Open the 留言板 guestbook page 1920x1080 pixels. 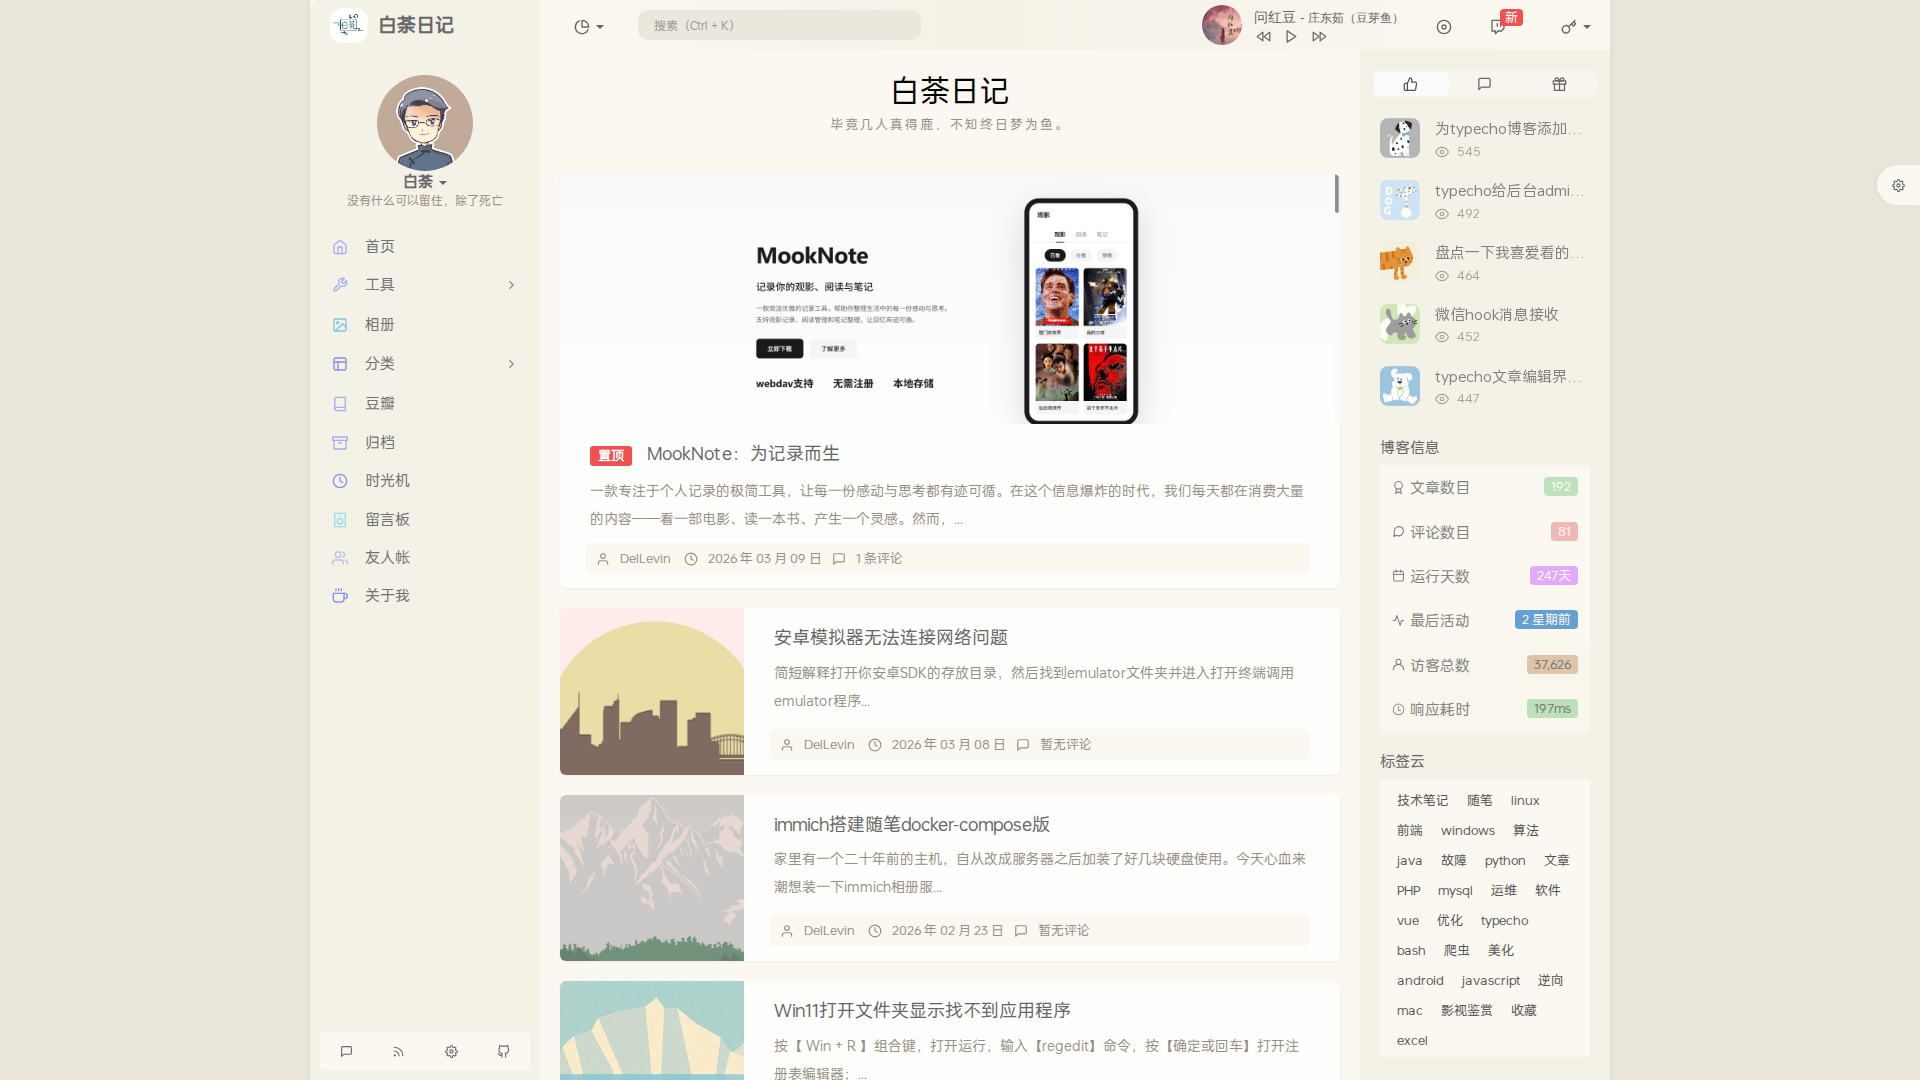pos(387,520)
